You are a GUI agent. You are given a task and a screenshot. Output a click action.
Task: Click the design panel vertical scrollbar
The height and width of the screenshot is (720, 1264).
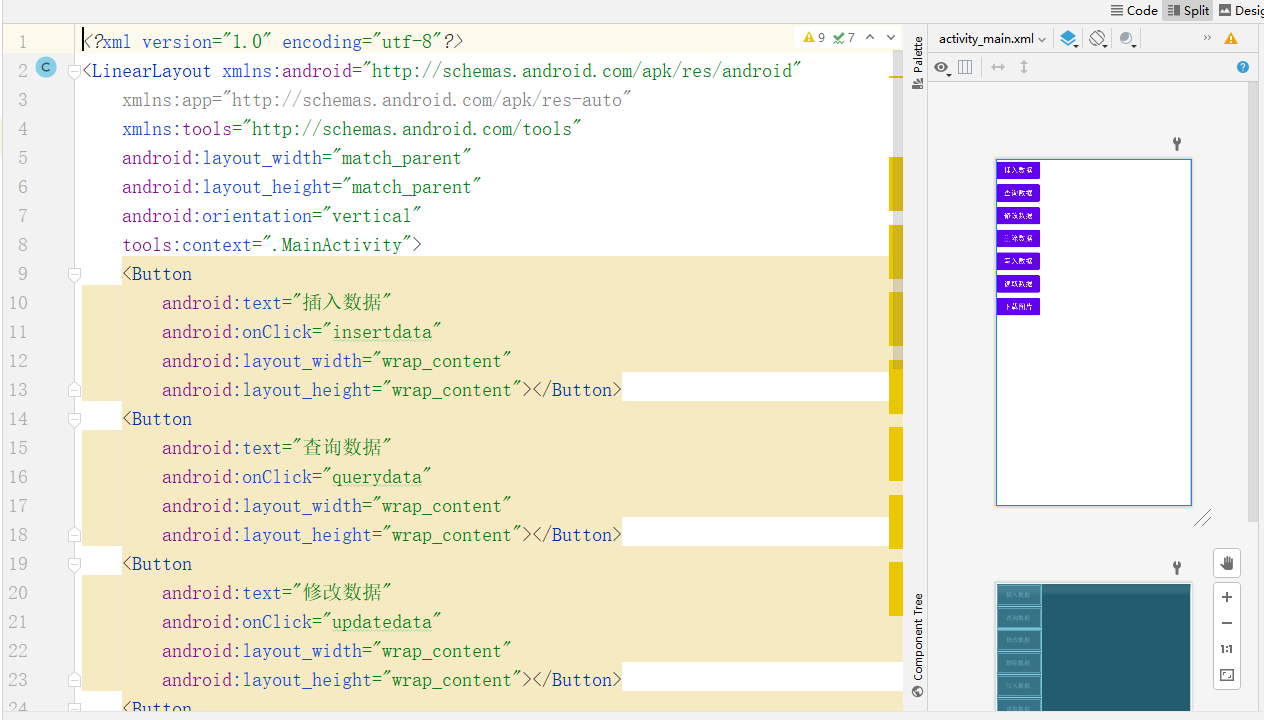pyautogui.click(x=1253, y=300)
